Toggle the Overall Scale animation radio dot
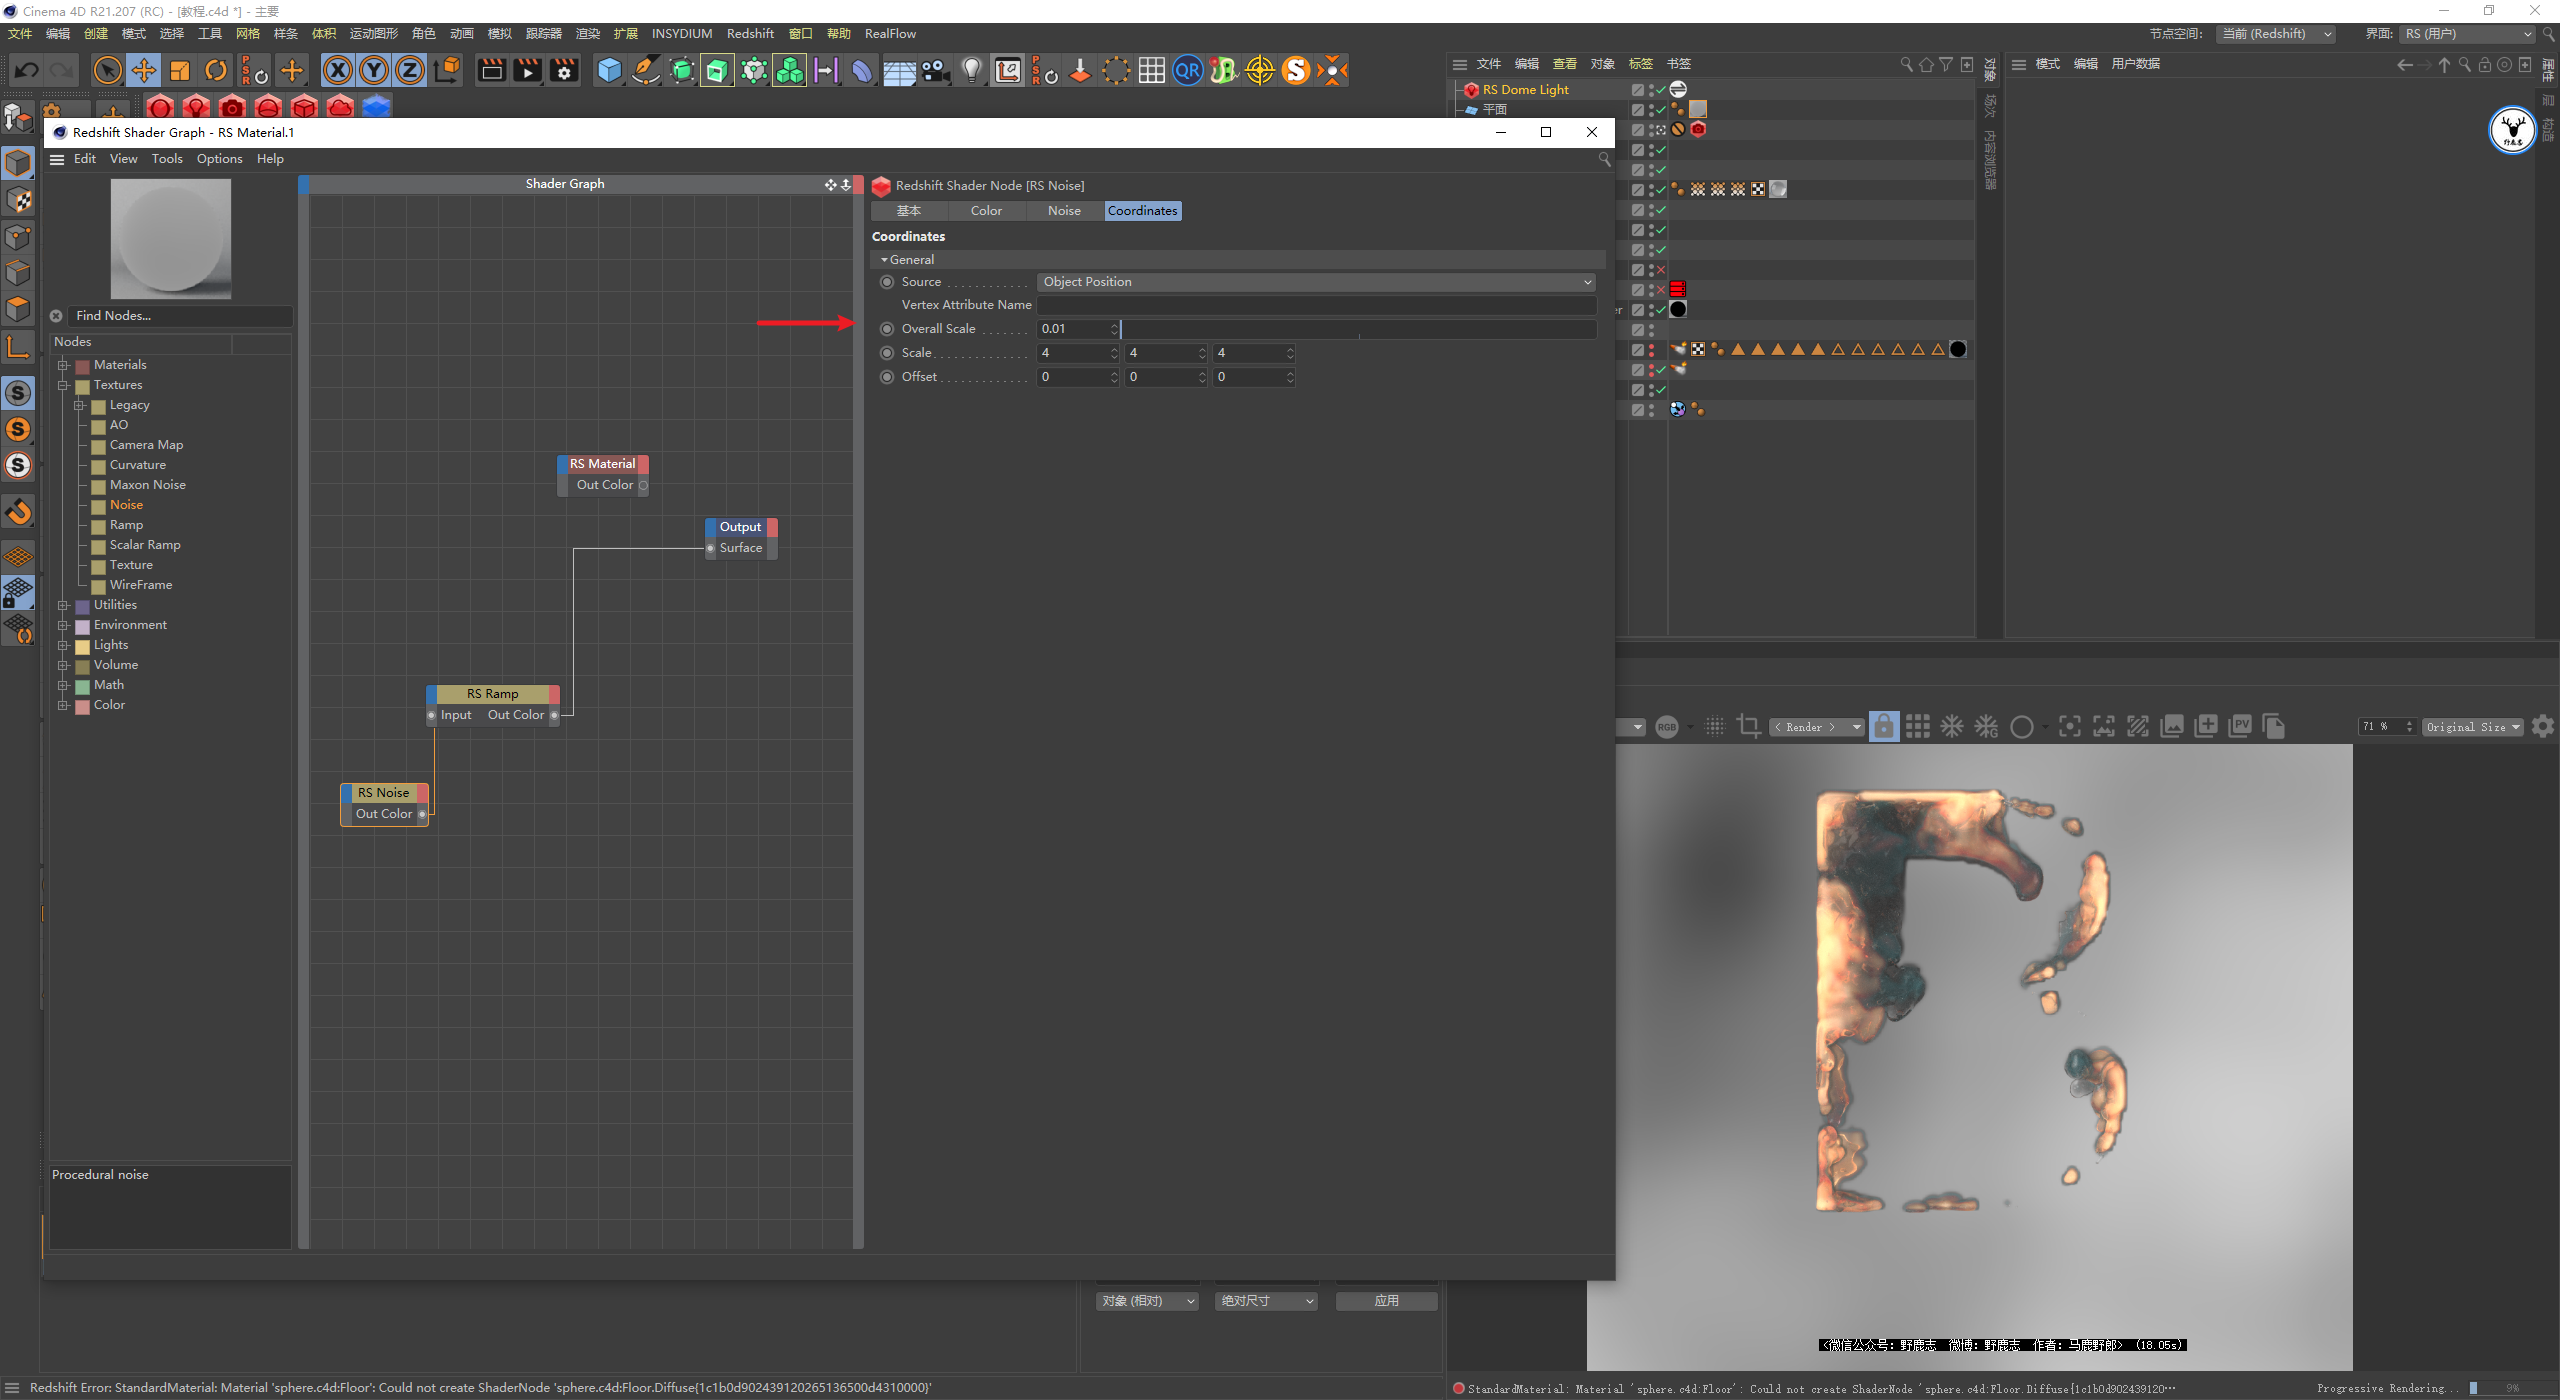 [x=886, y=329]
